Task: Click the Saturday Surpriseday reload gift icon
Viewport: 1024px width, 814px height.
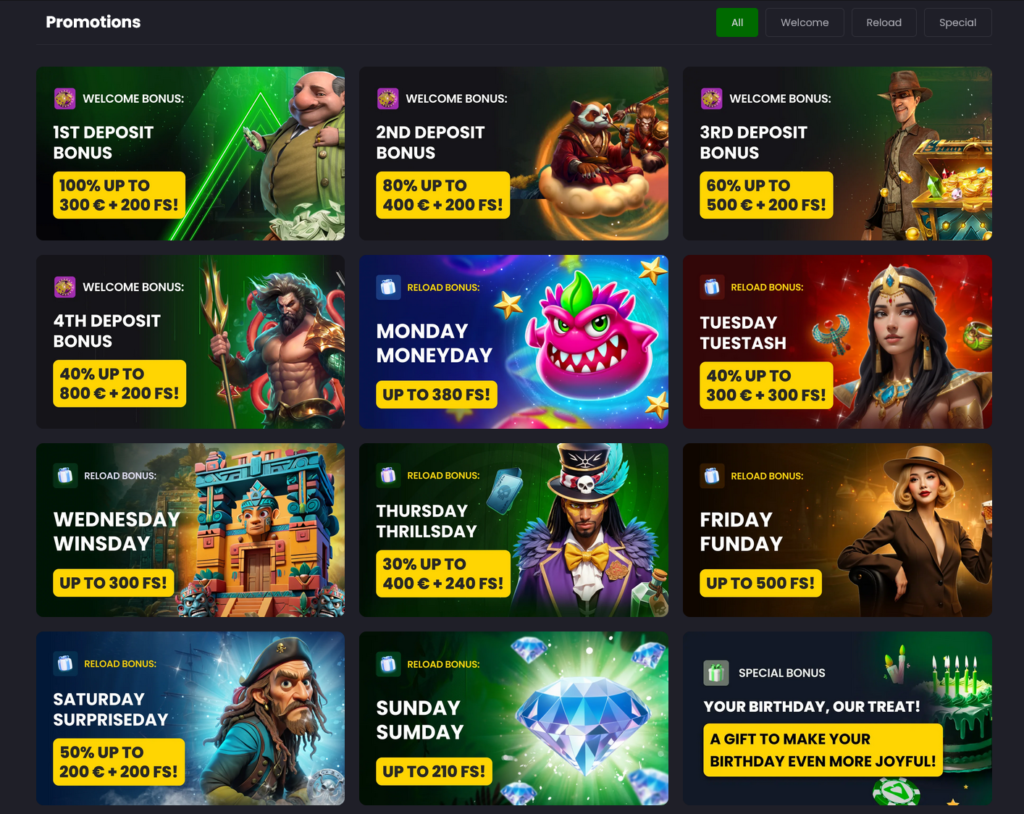Action: pyautogui.click(x=65, y=664)
